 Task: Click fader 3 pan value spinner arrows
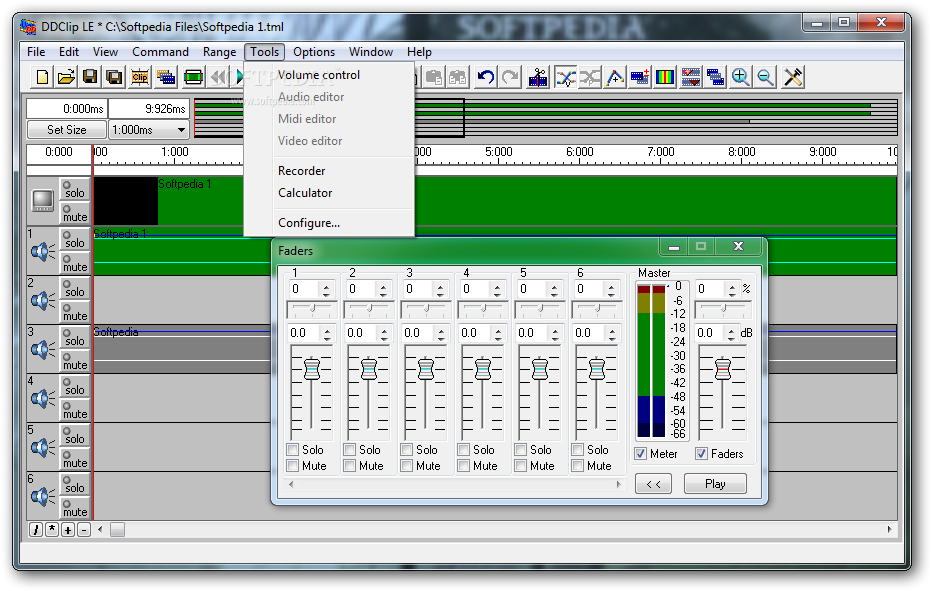440,290
